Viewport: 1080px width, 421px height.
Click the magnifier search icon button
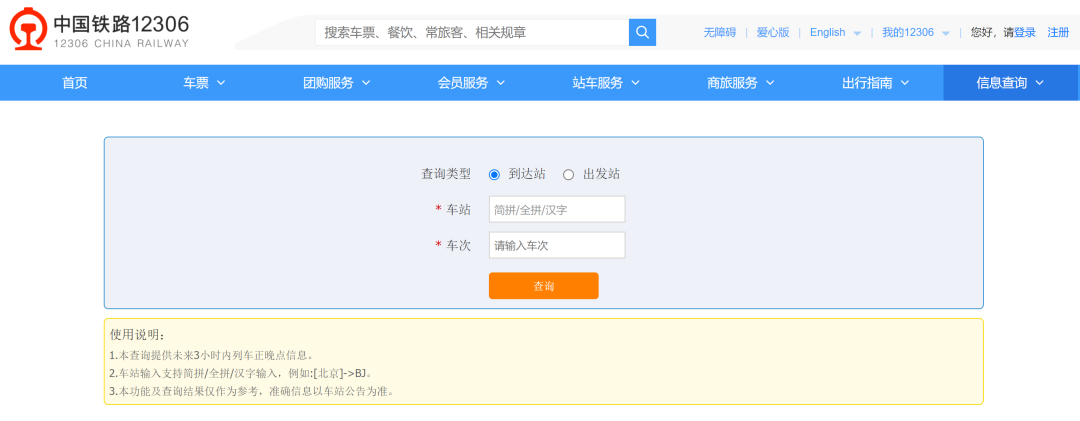642,32
